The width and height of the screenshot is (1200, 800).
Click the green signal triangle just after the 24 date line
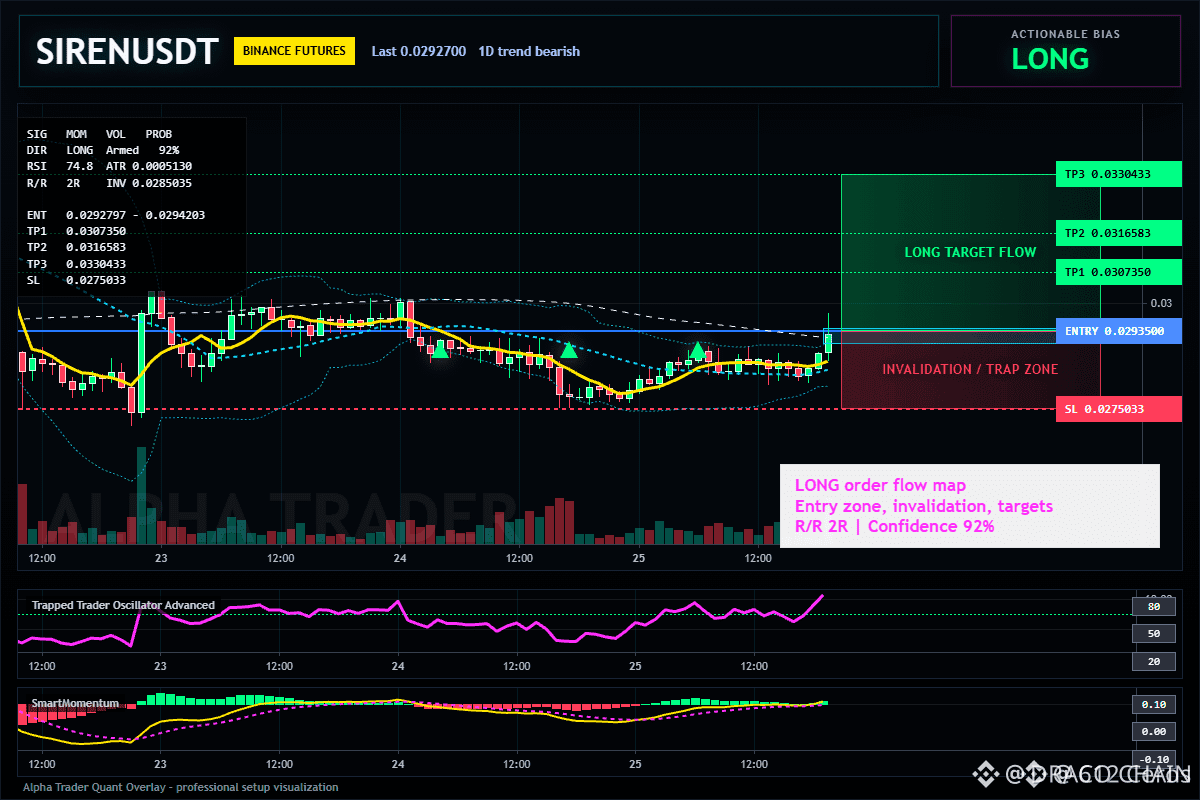pos(439,348)
